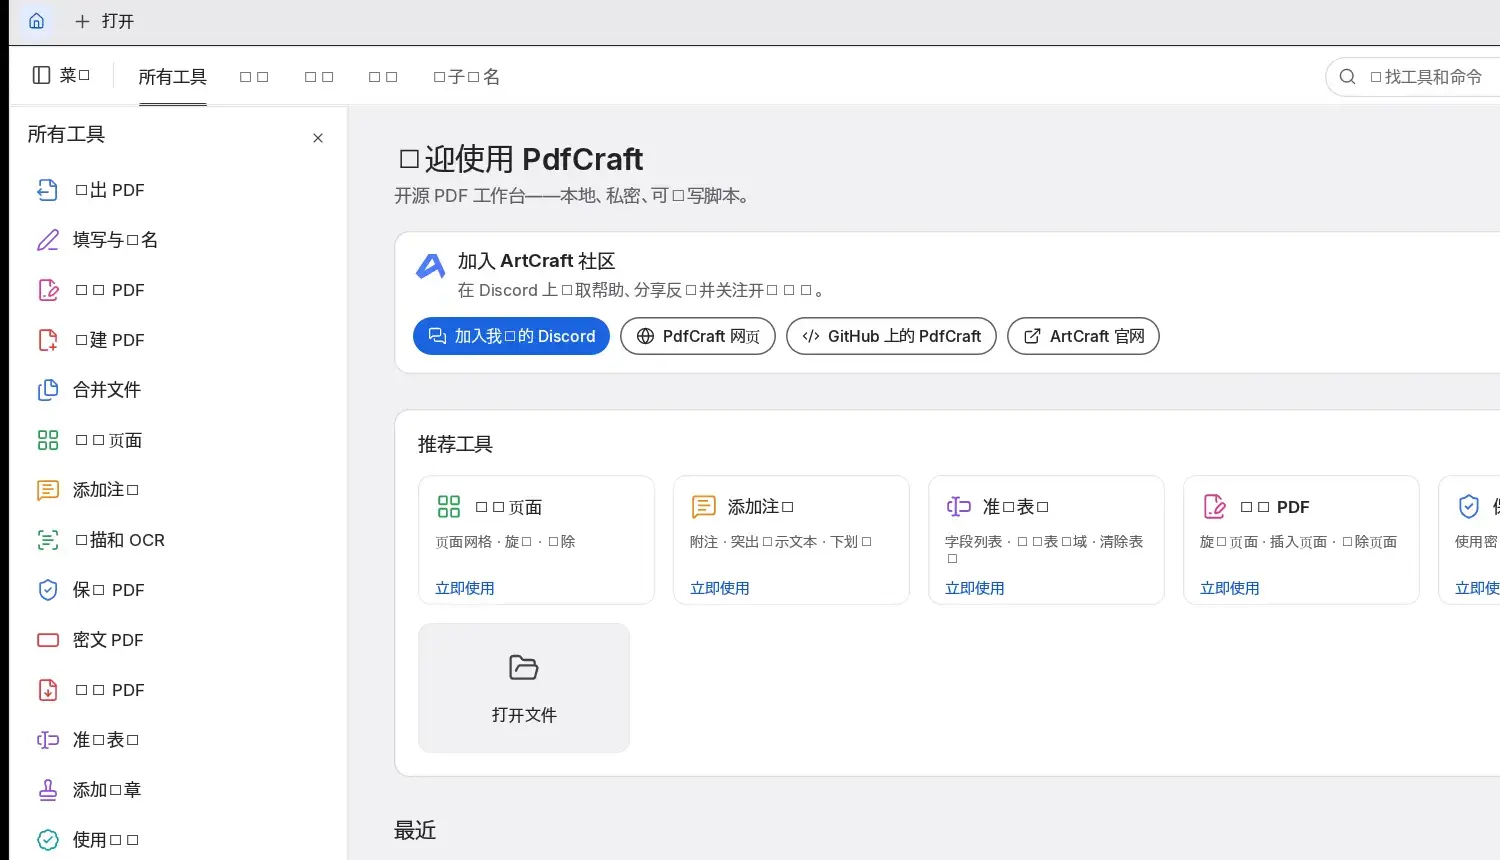Visit the ArtCraft 官网 button
Viewport: 1500px width, 860px height.
pyautogui.click(x=1083, y=336)
